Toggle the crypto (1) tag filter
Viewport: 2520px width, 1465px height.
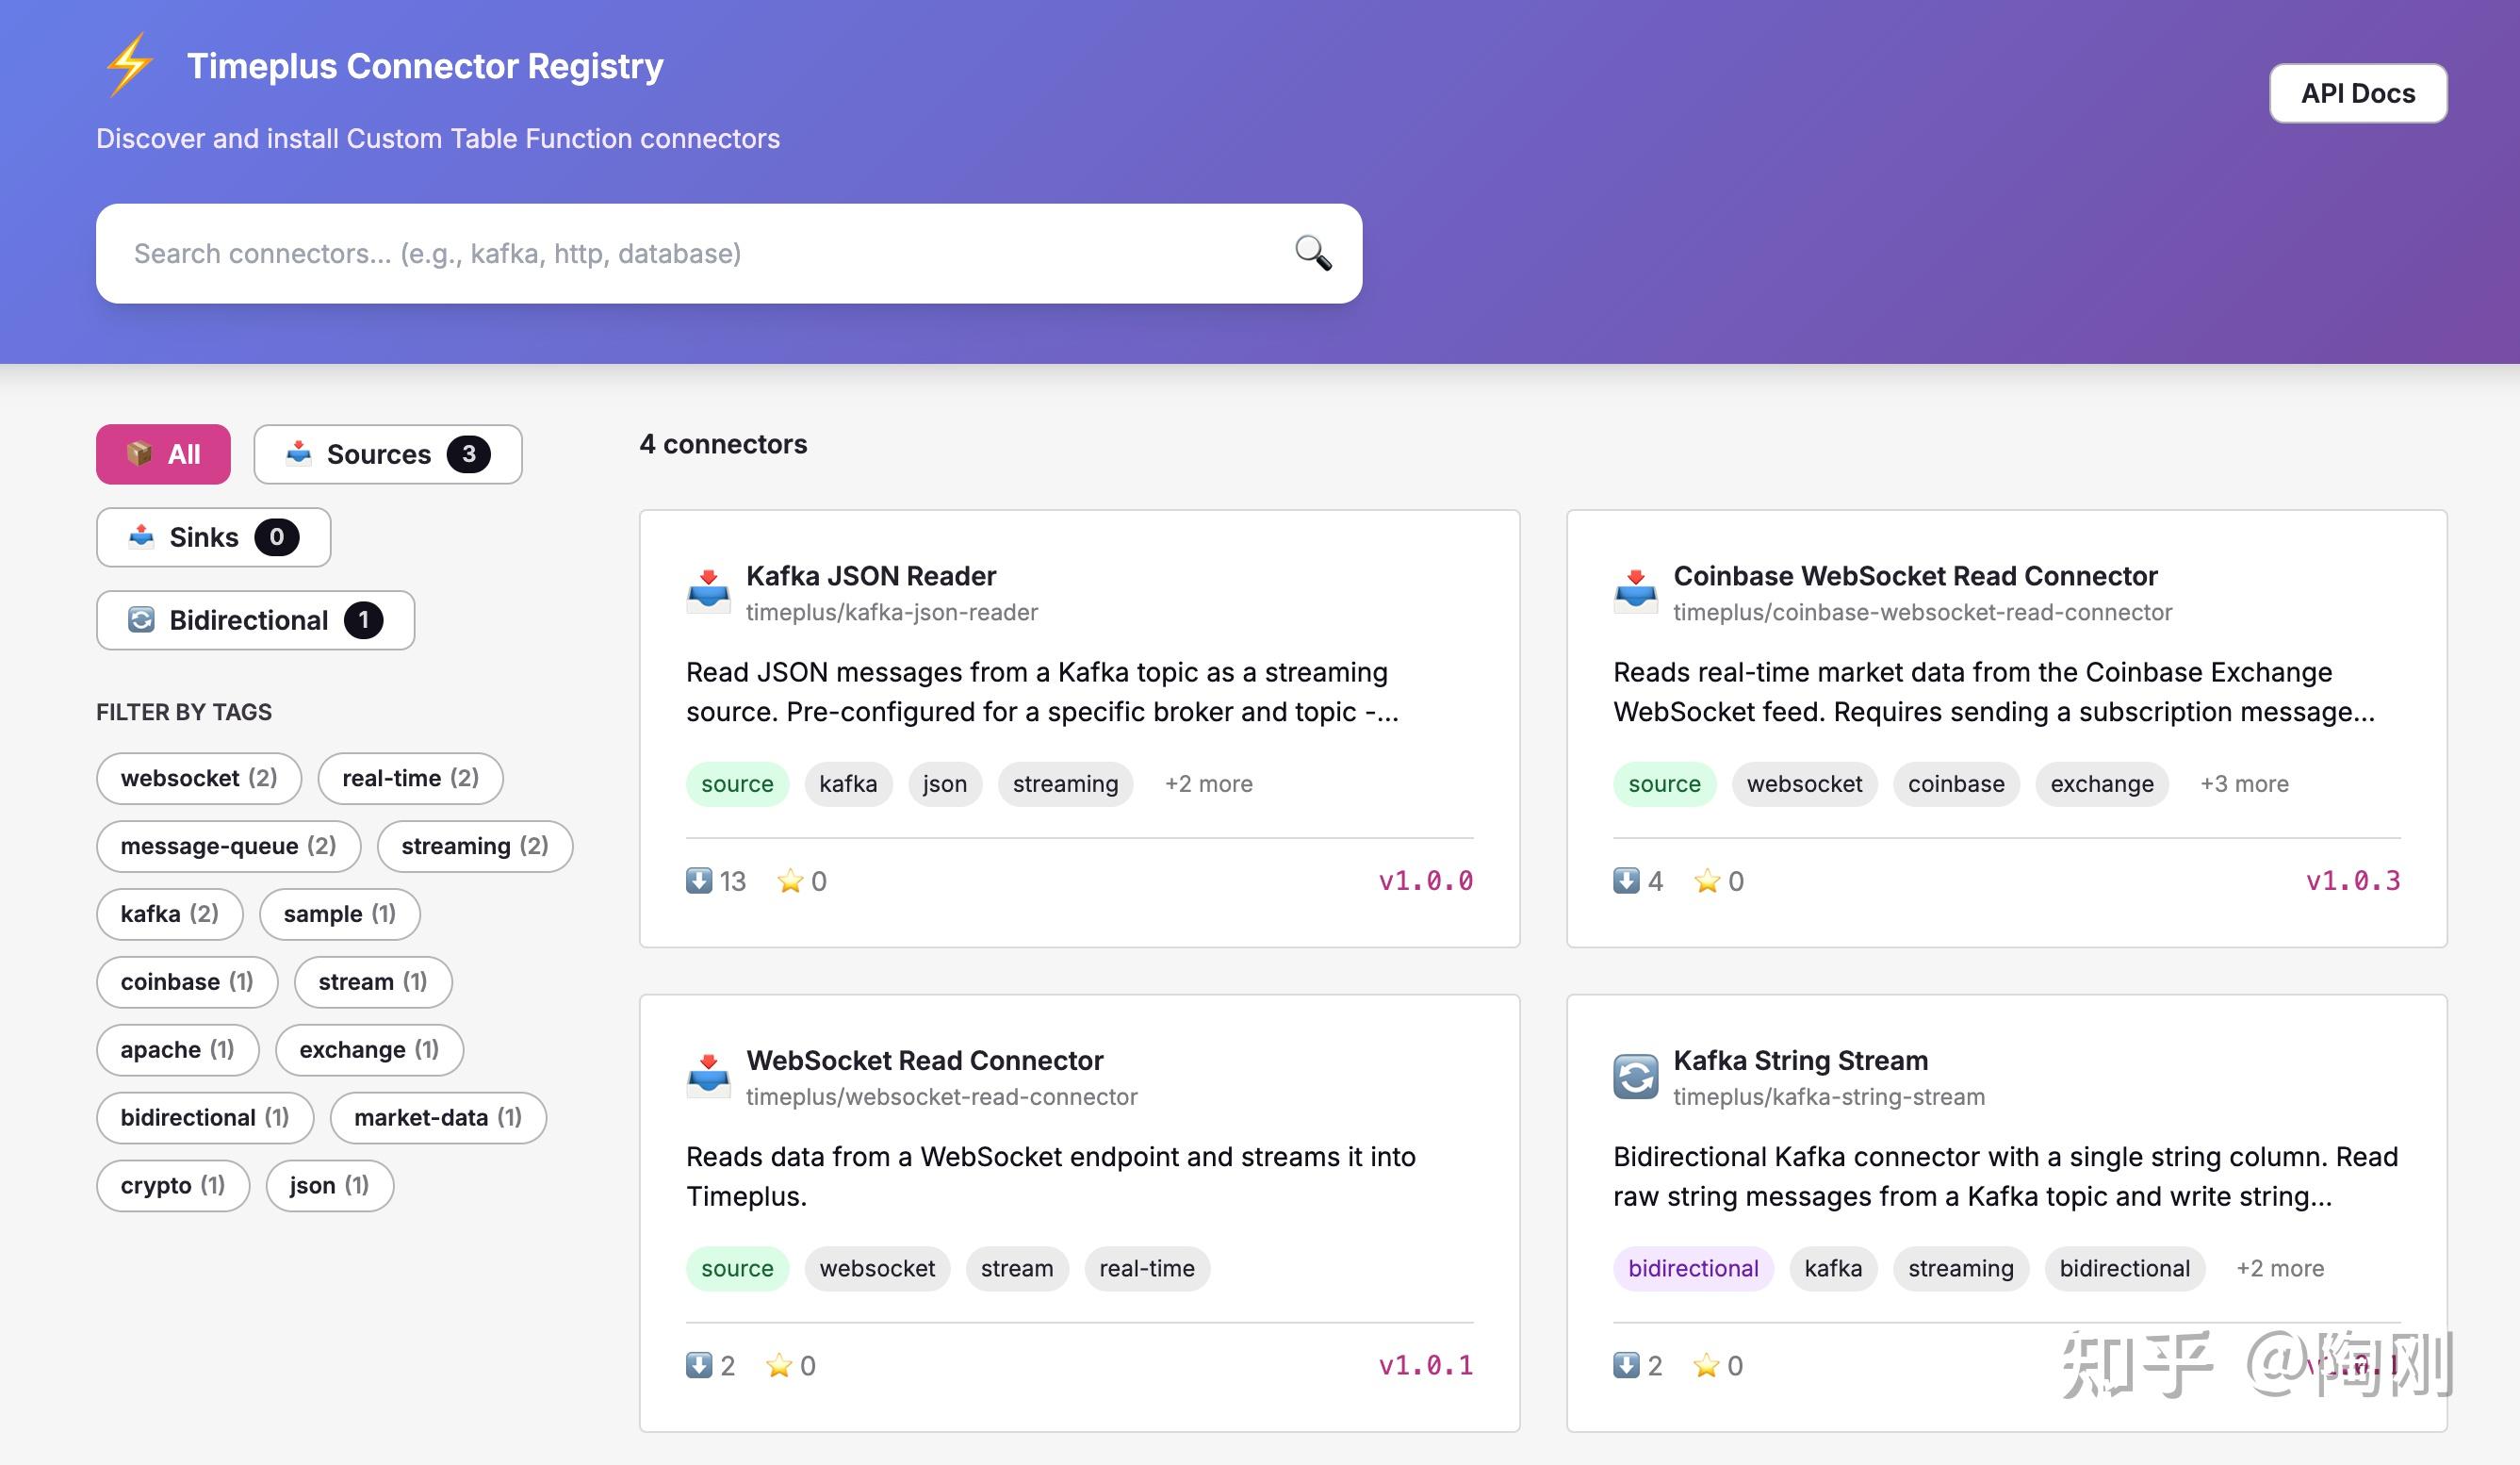click(172, 1185)
